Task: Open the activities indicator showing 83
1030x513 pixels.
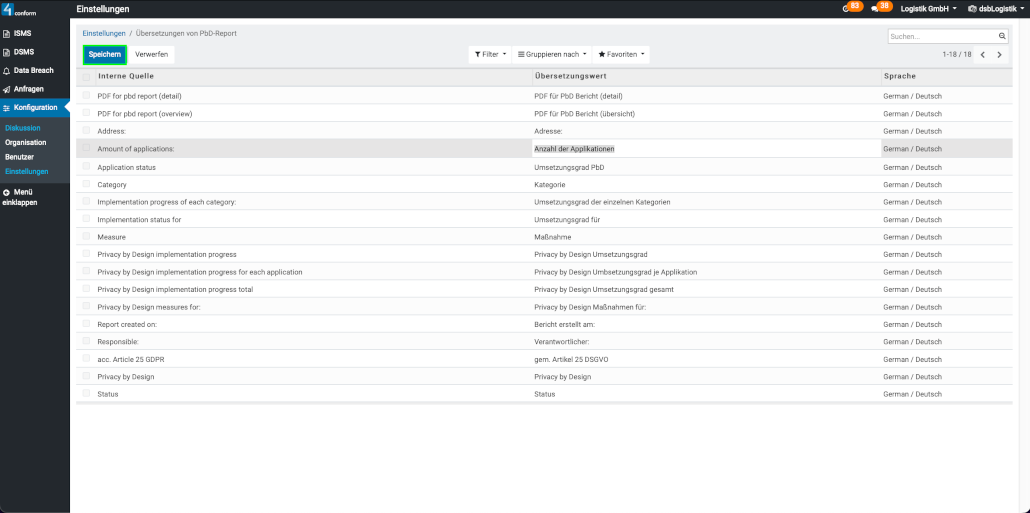Action: pos(851,8)
